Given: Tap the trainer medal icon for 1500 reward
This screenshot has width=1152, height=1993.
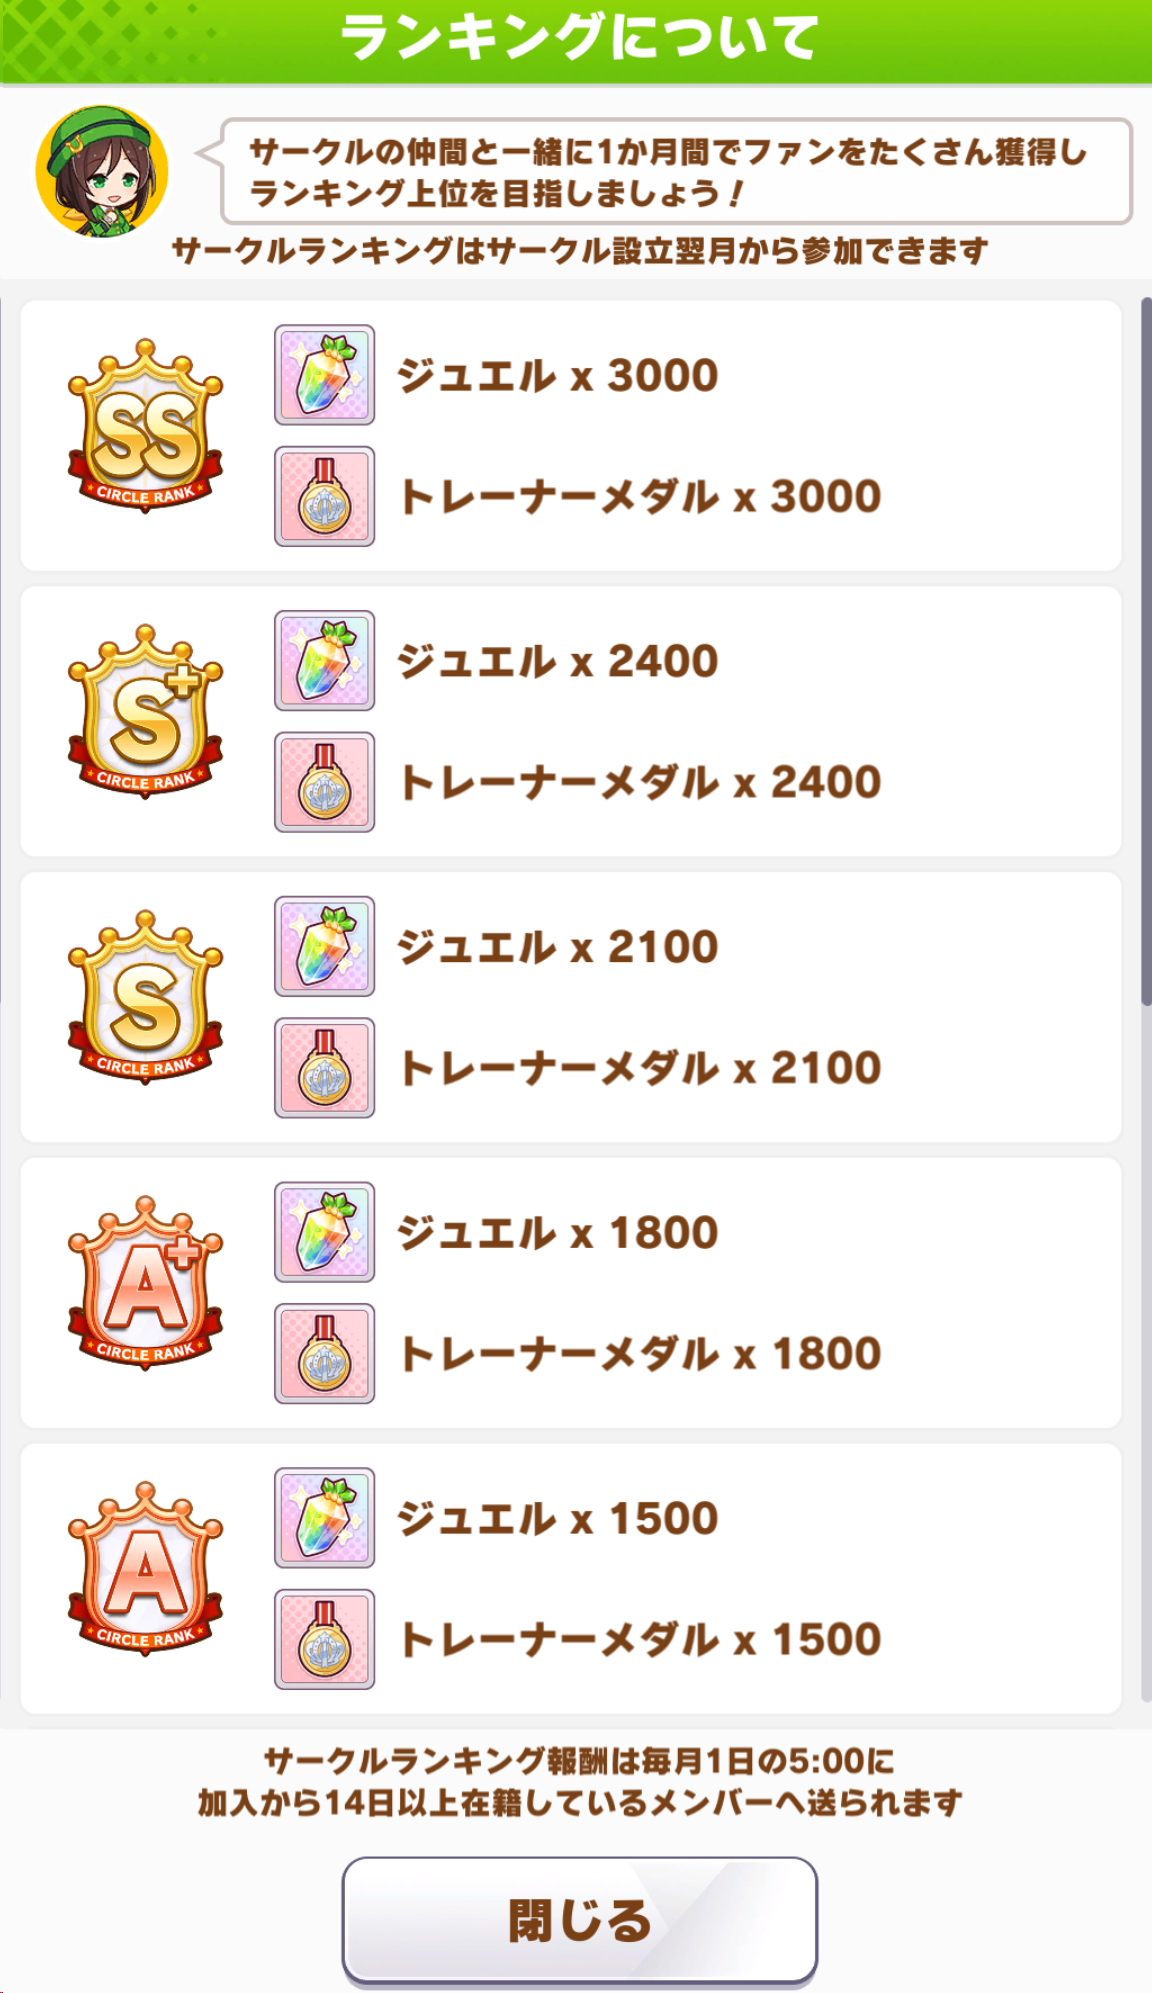Looking at the screenshot, I should (325, 1639).
